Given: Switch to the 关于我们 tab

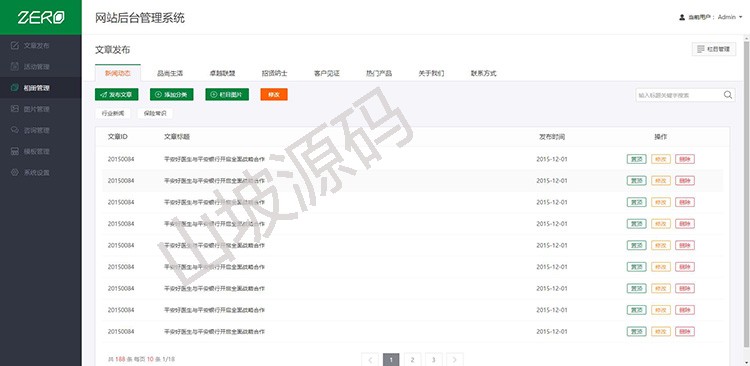Looking at the screenshot, I should (x=431, y=74).
